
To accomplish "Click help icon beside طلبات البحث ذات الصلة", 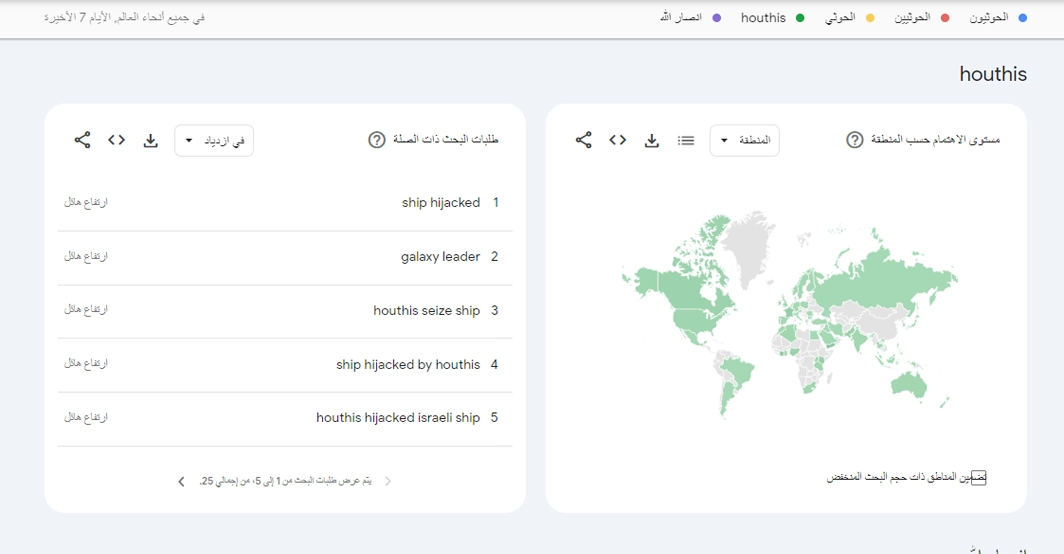I will click(377, 140).
